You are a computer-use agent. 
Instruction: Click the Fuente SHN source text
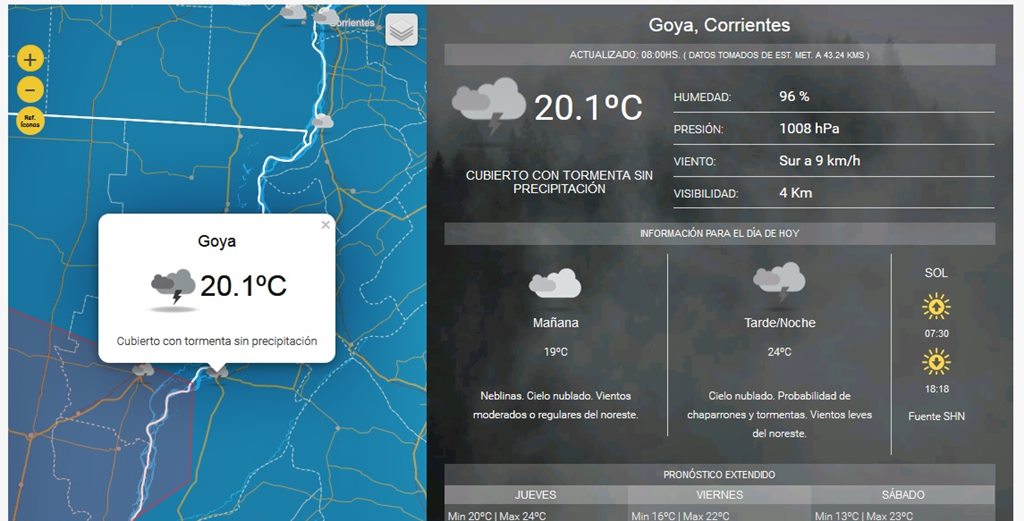(936, 416)
